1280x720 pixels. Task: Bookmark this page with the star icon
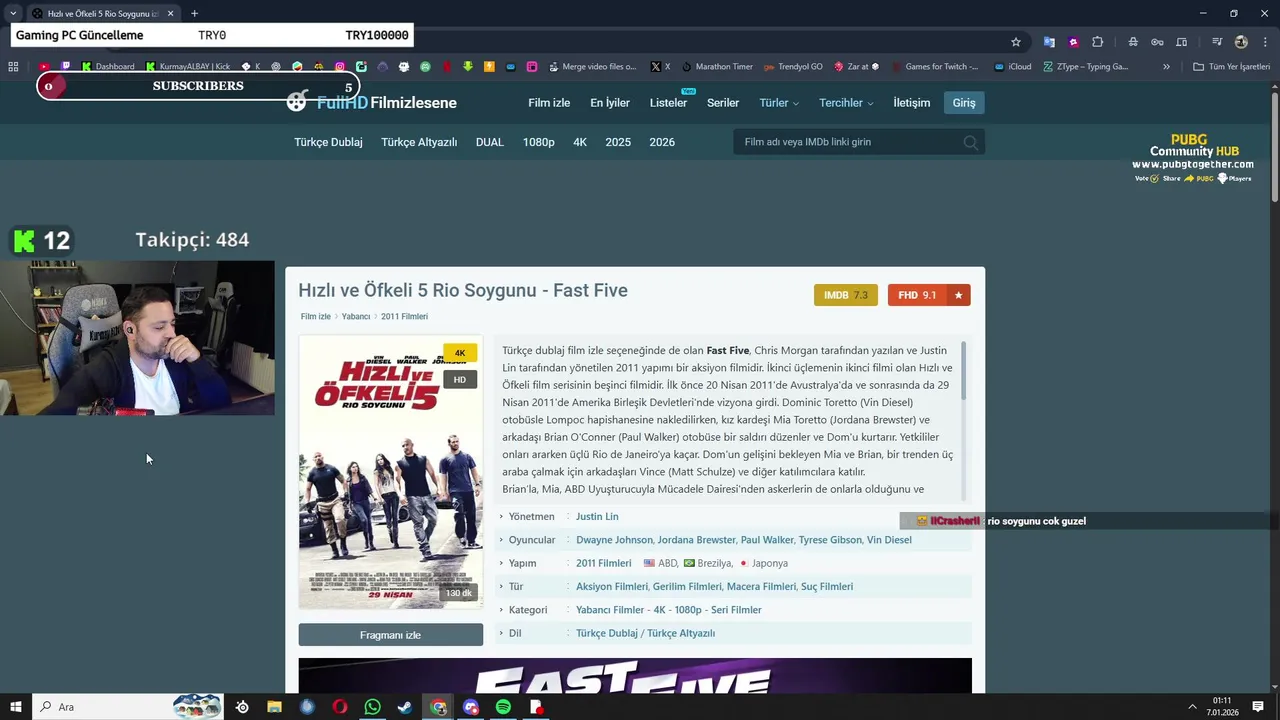(1016, 42)
